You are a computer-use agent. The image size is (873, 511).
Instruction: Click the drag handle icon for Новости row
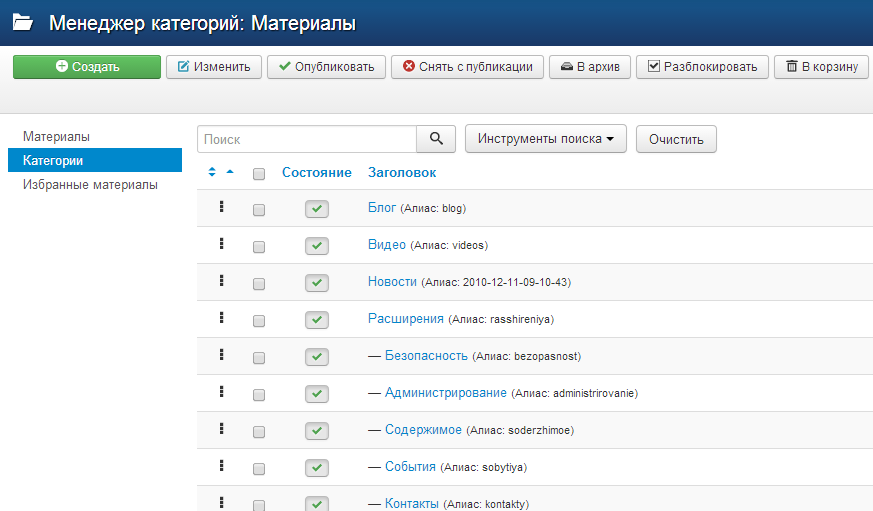pos(221,281)
